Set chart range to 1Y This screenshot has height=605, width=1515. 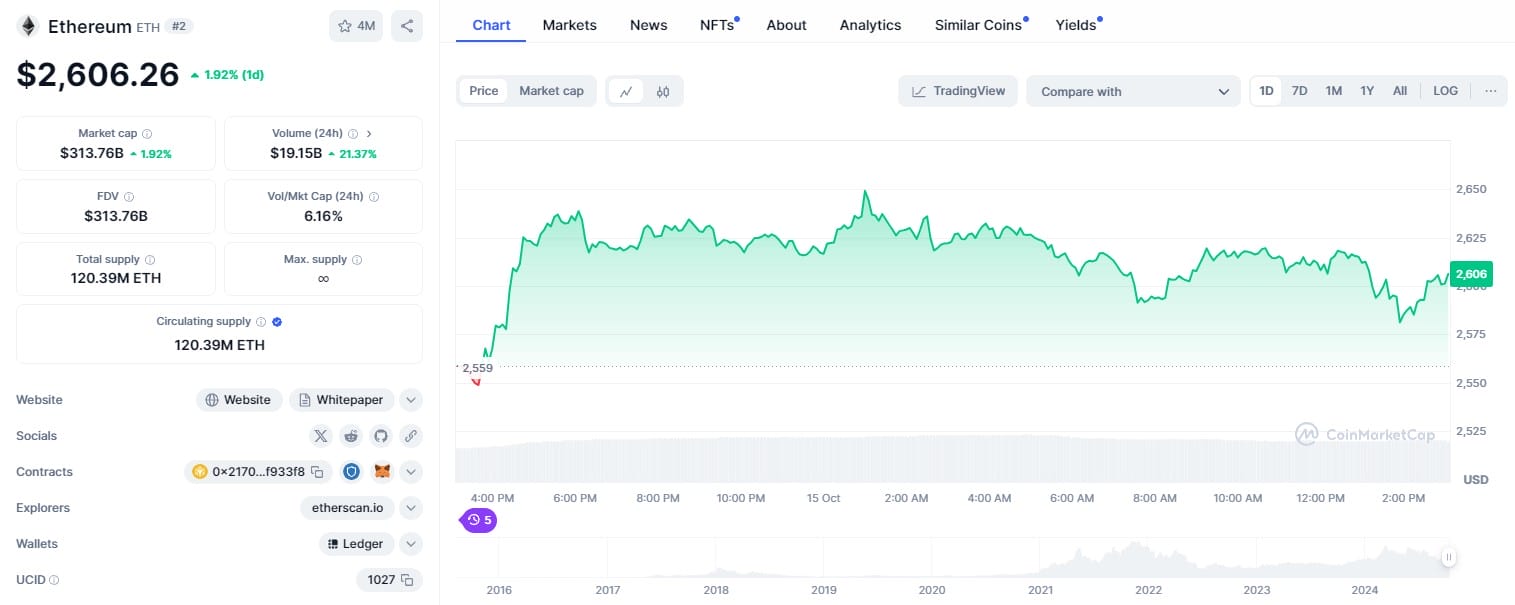pos(1367,91)
